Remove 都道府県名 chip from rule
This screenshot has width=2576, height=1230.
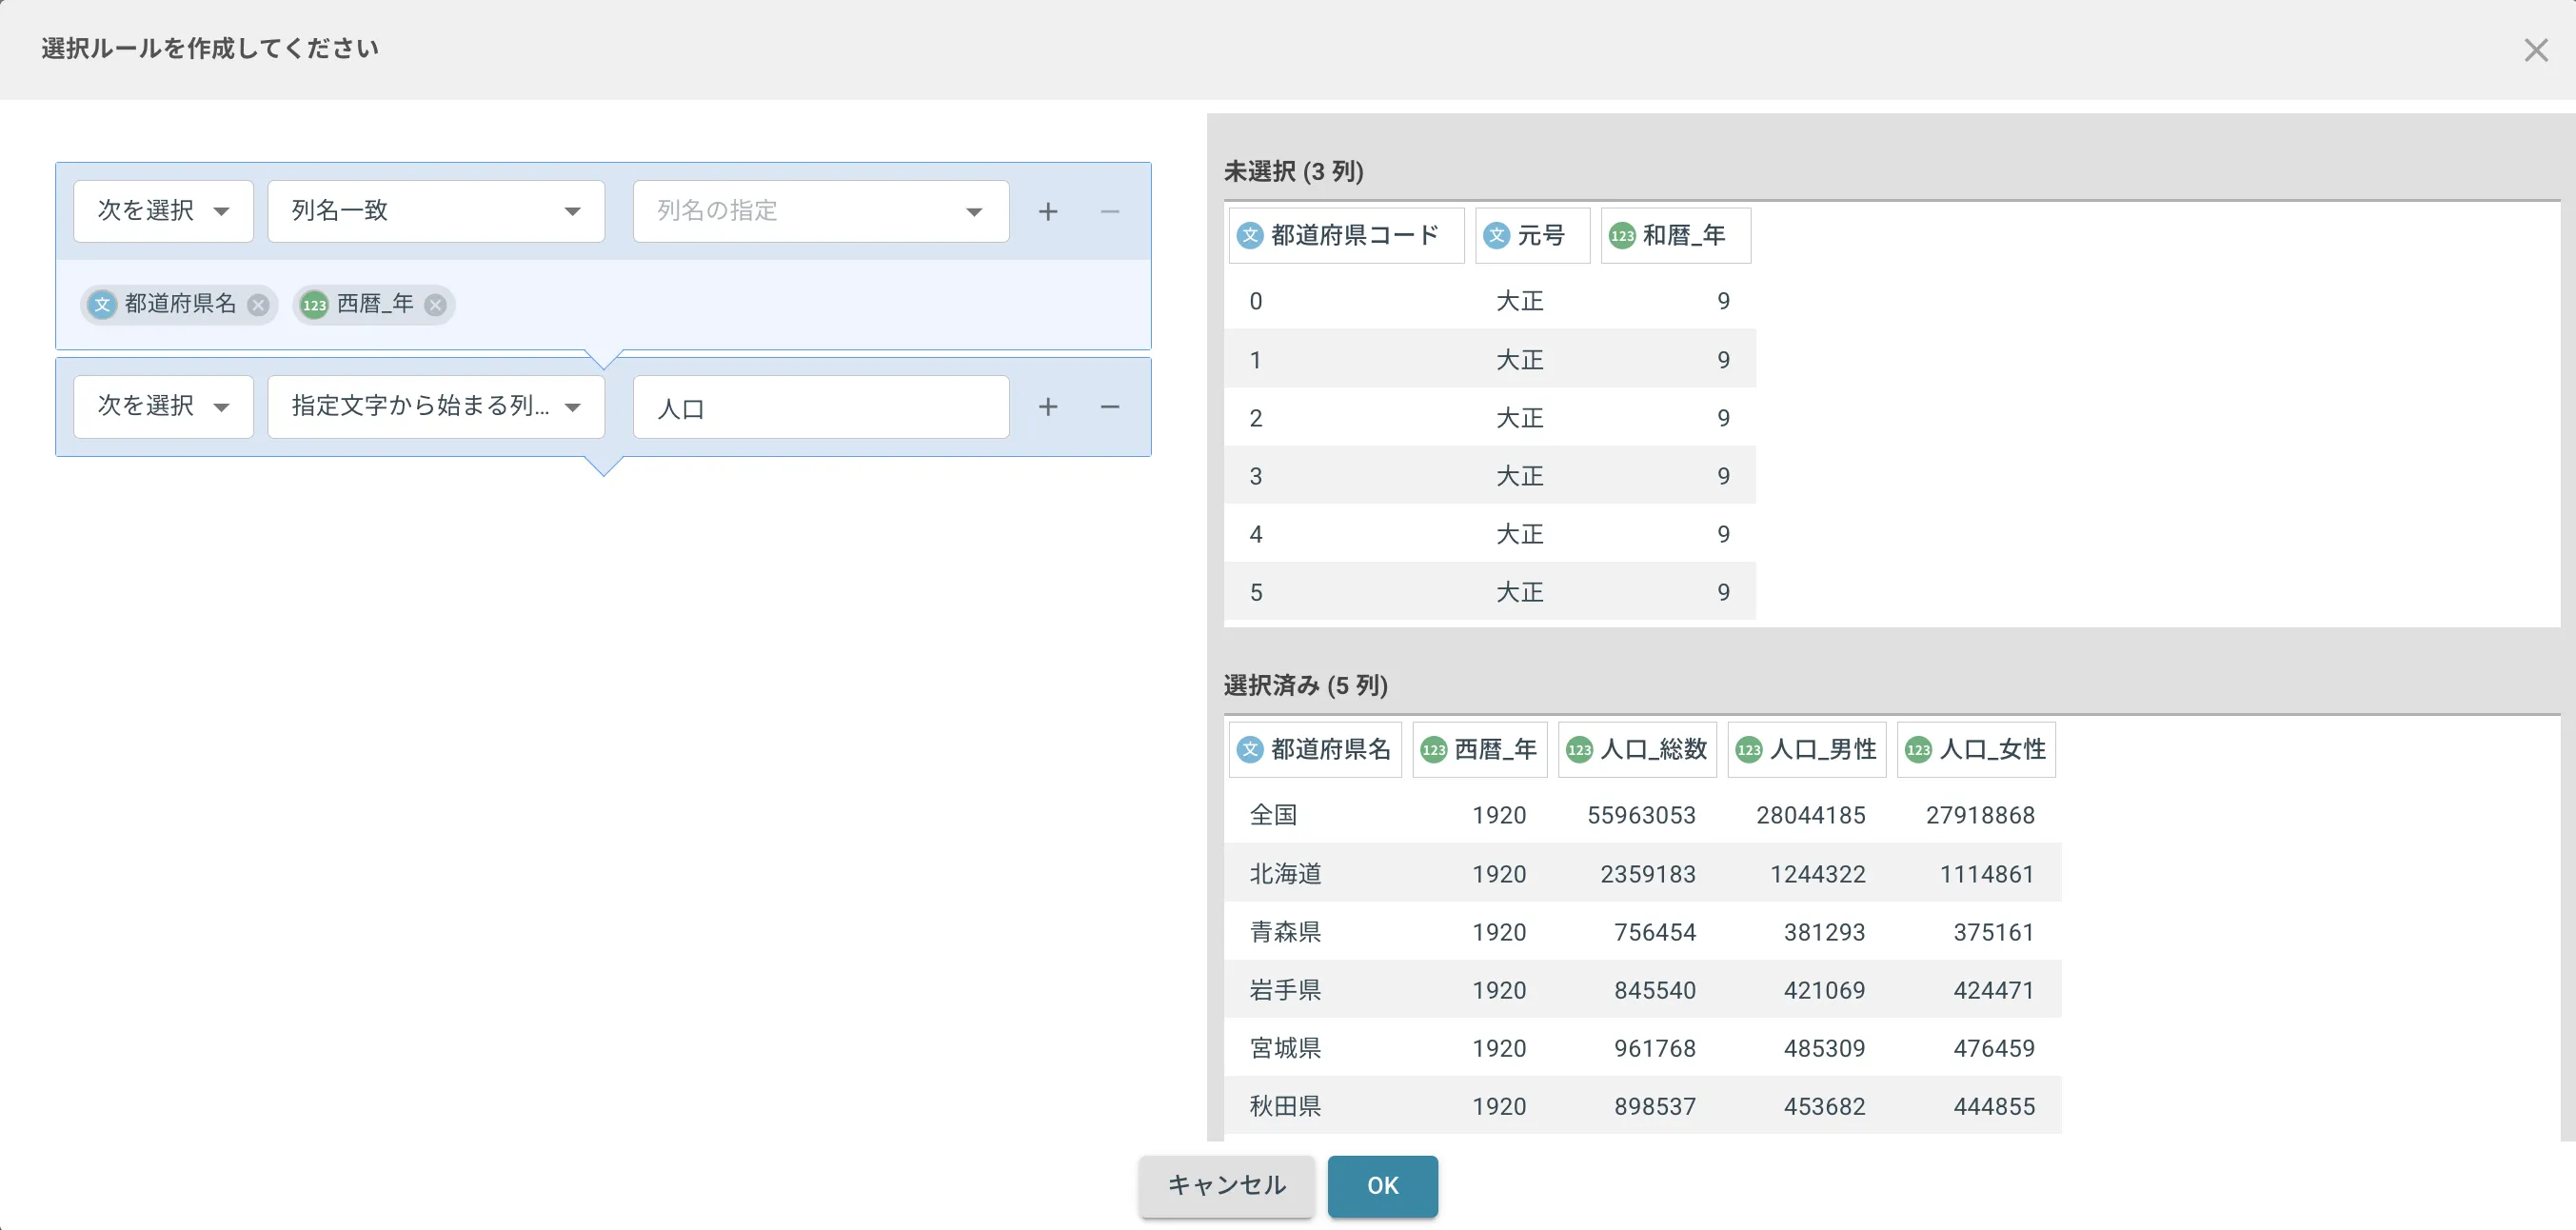point(258,304)
